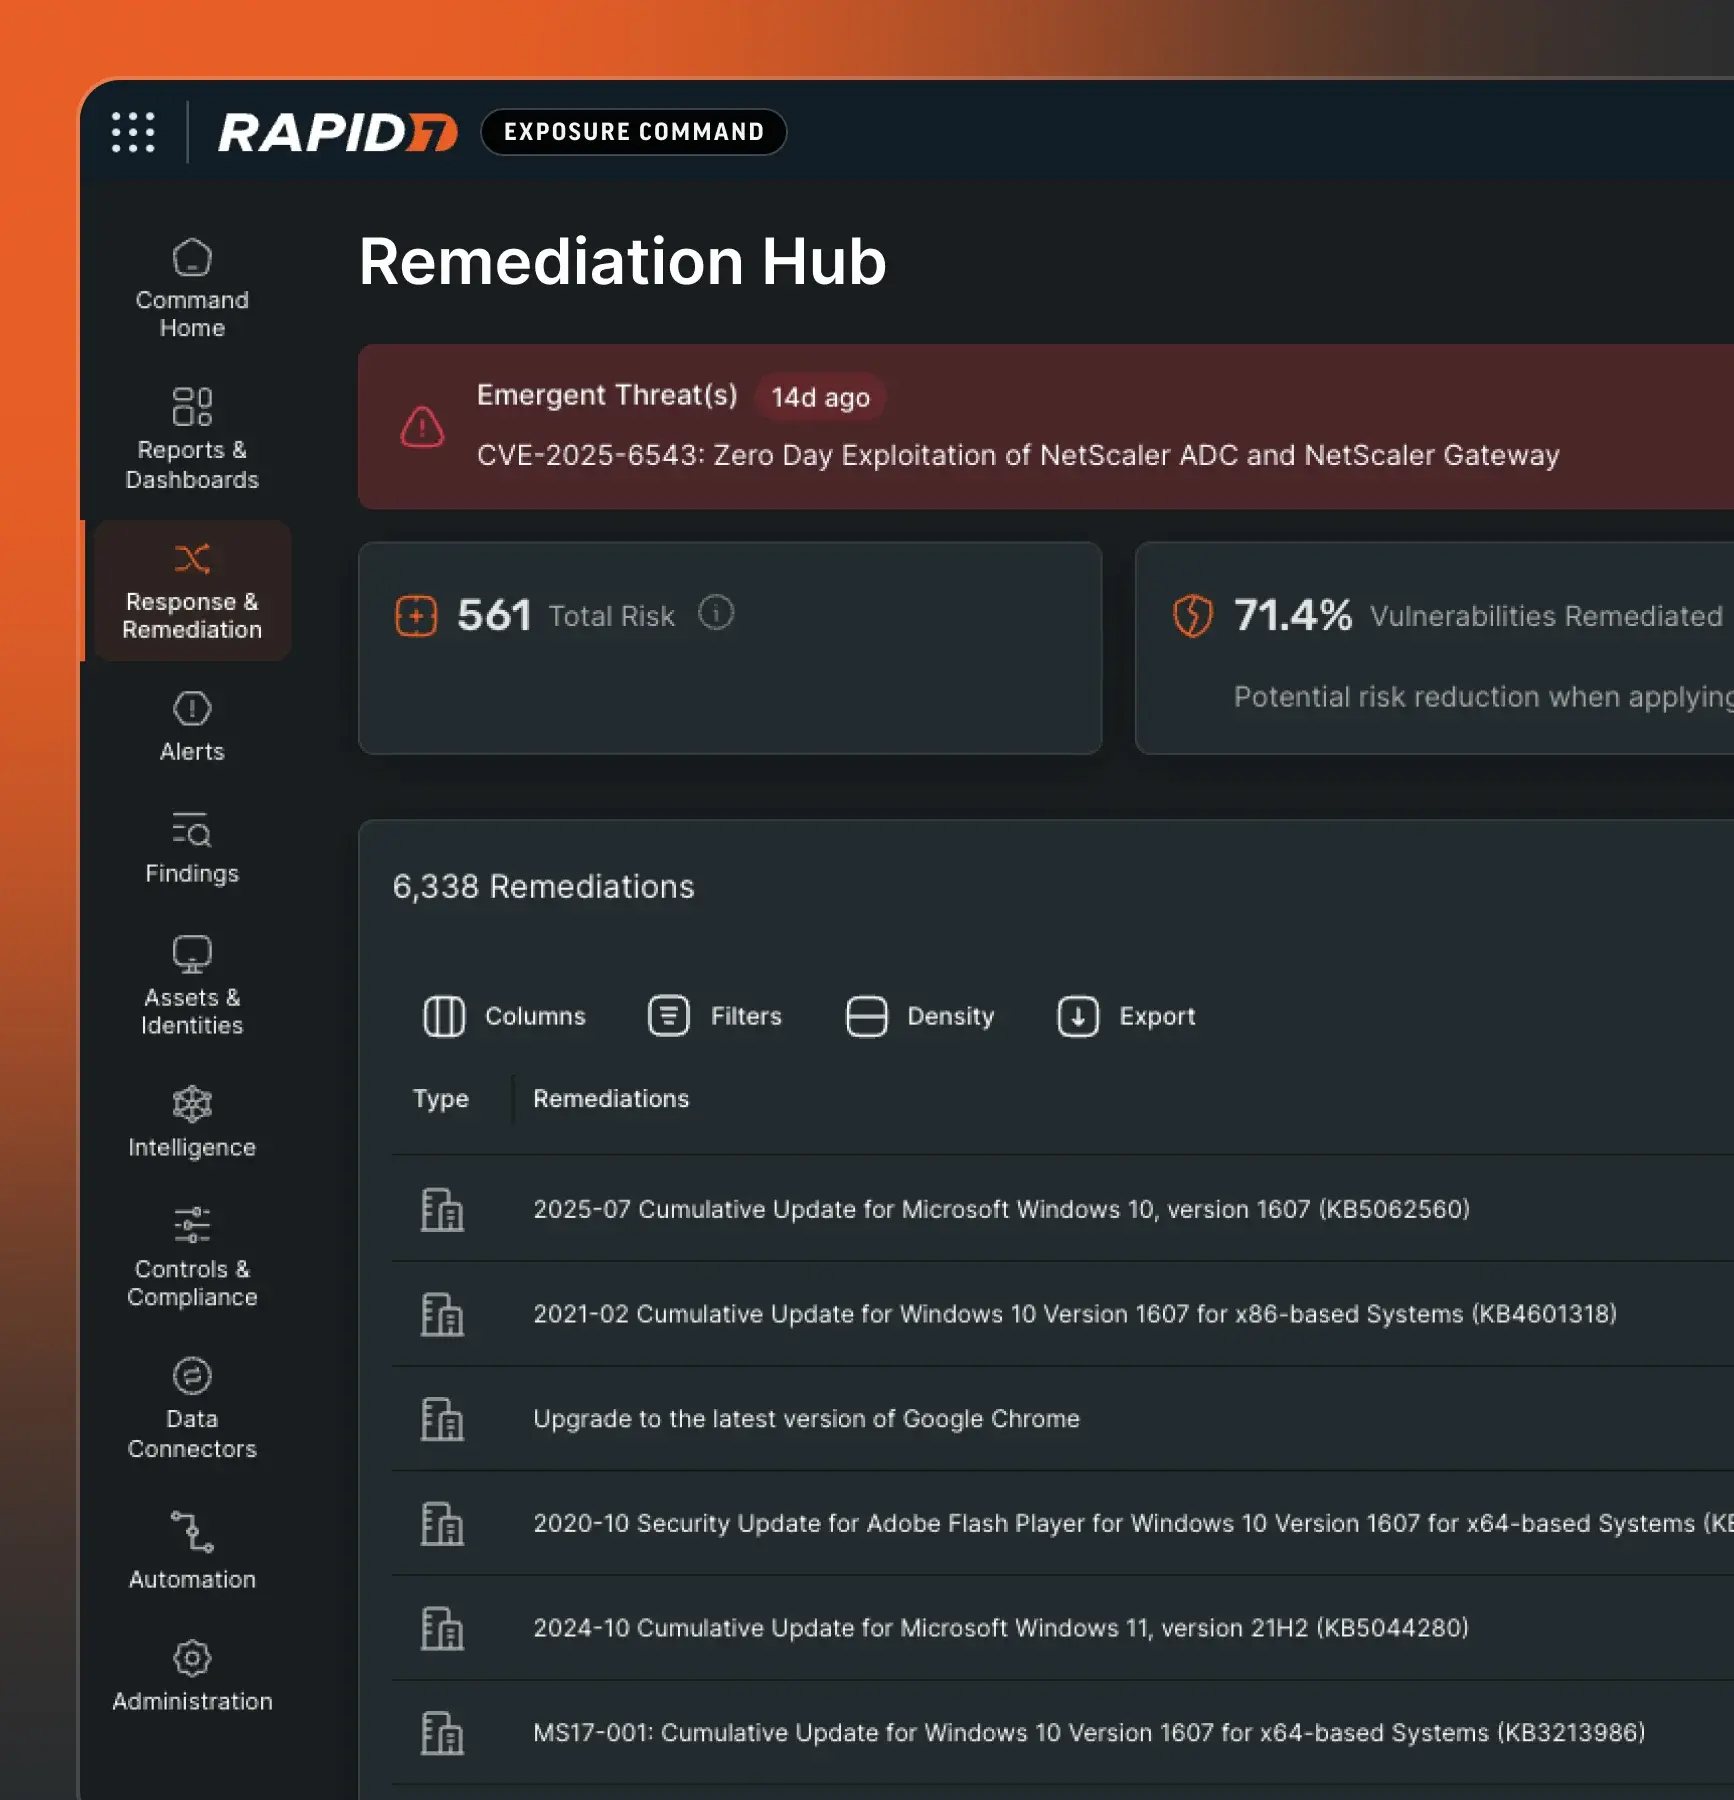Screen dimensions: 1734x1800
Task: Go to Controls & Compliance
Action: tap(192, 1258)
